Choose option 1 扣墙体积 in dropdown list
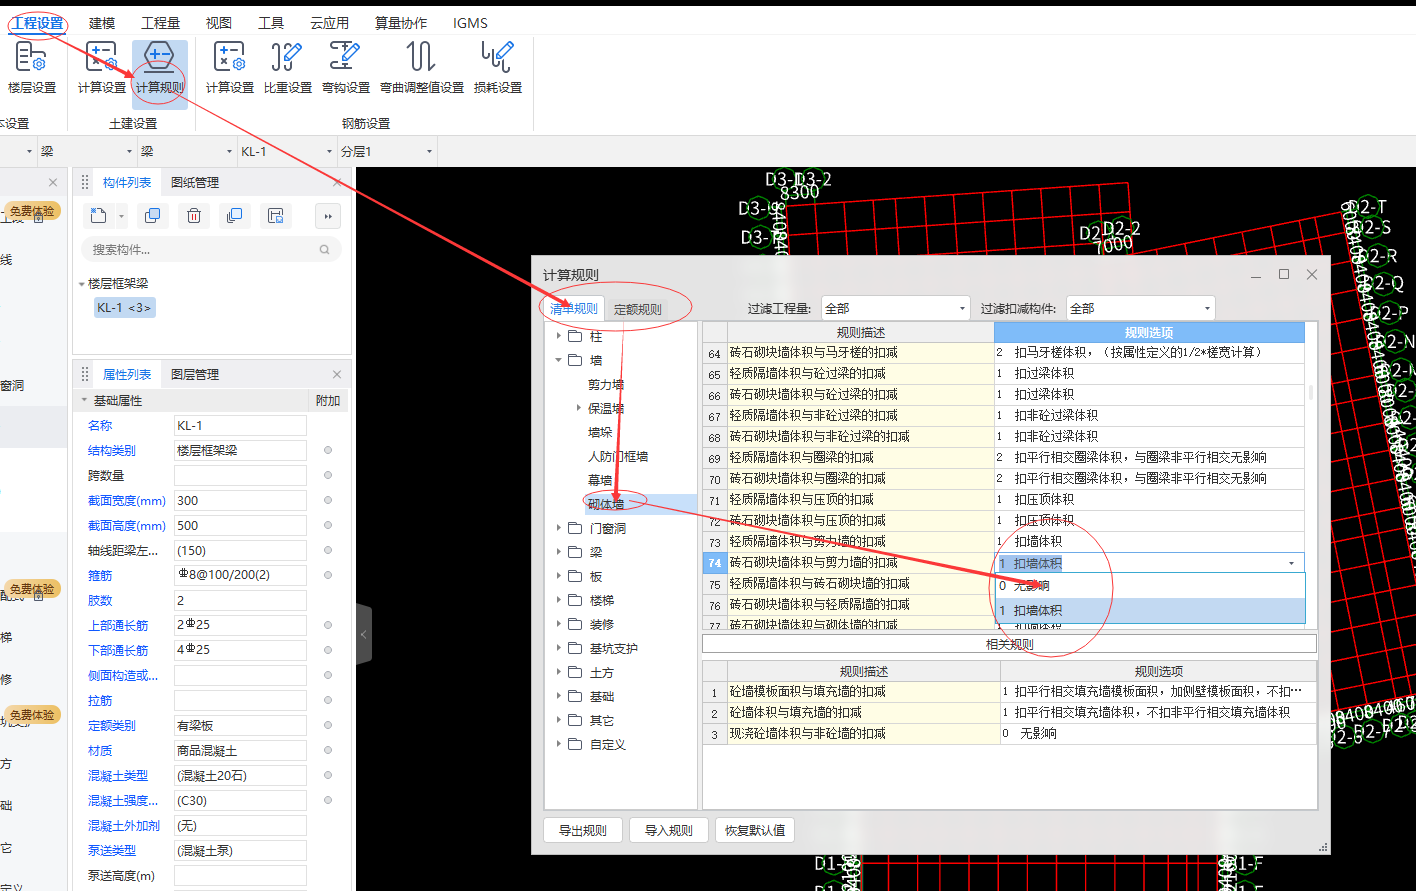 point(1150,610)
